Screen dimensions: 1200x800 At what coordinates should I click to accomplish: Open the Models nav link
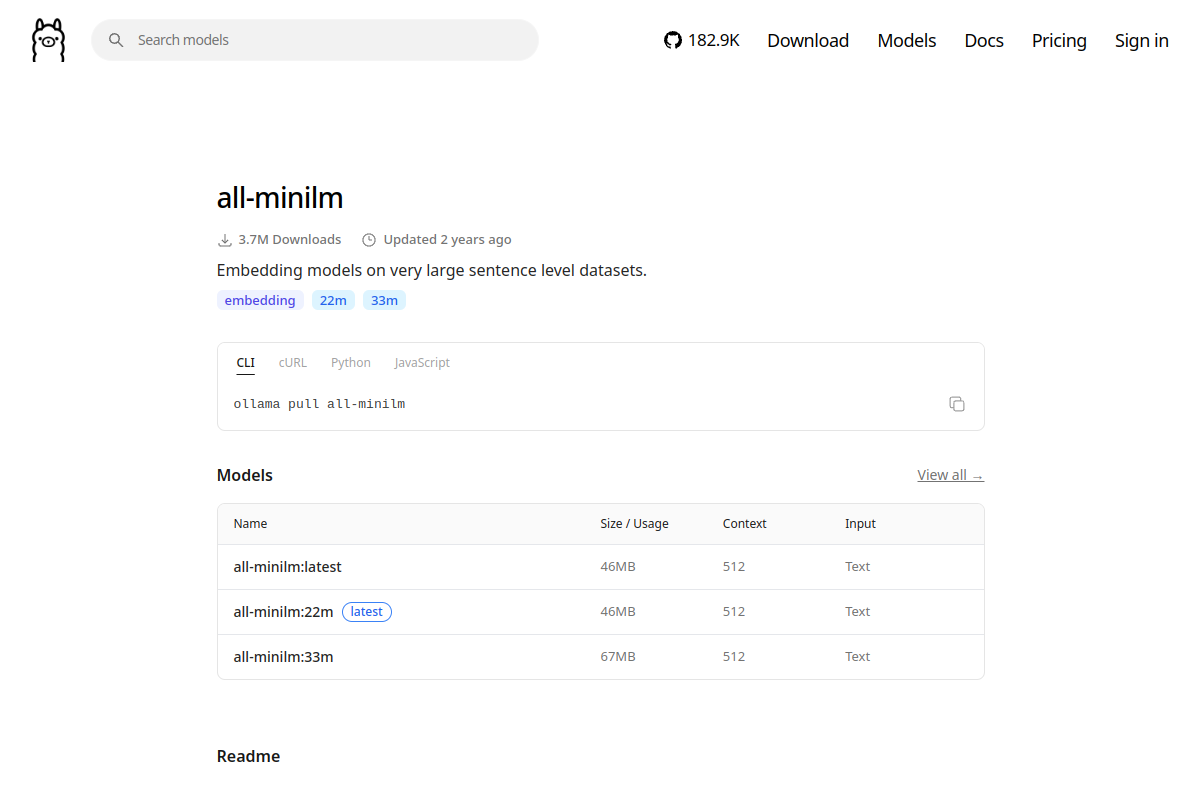(x=907, y=40)
